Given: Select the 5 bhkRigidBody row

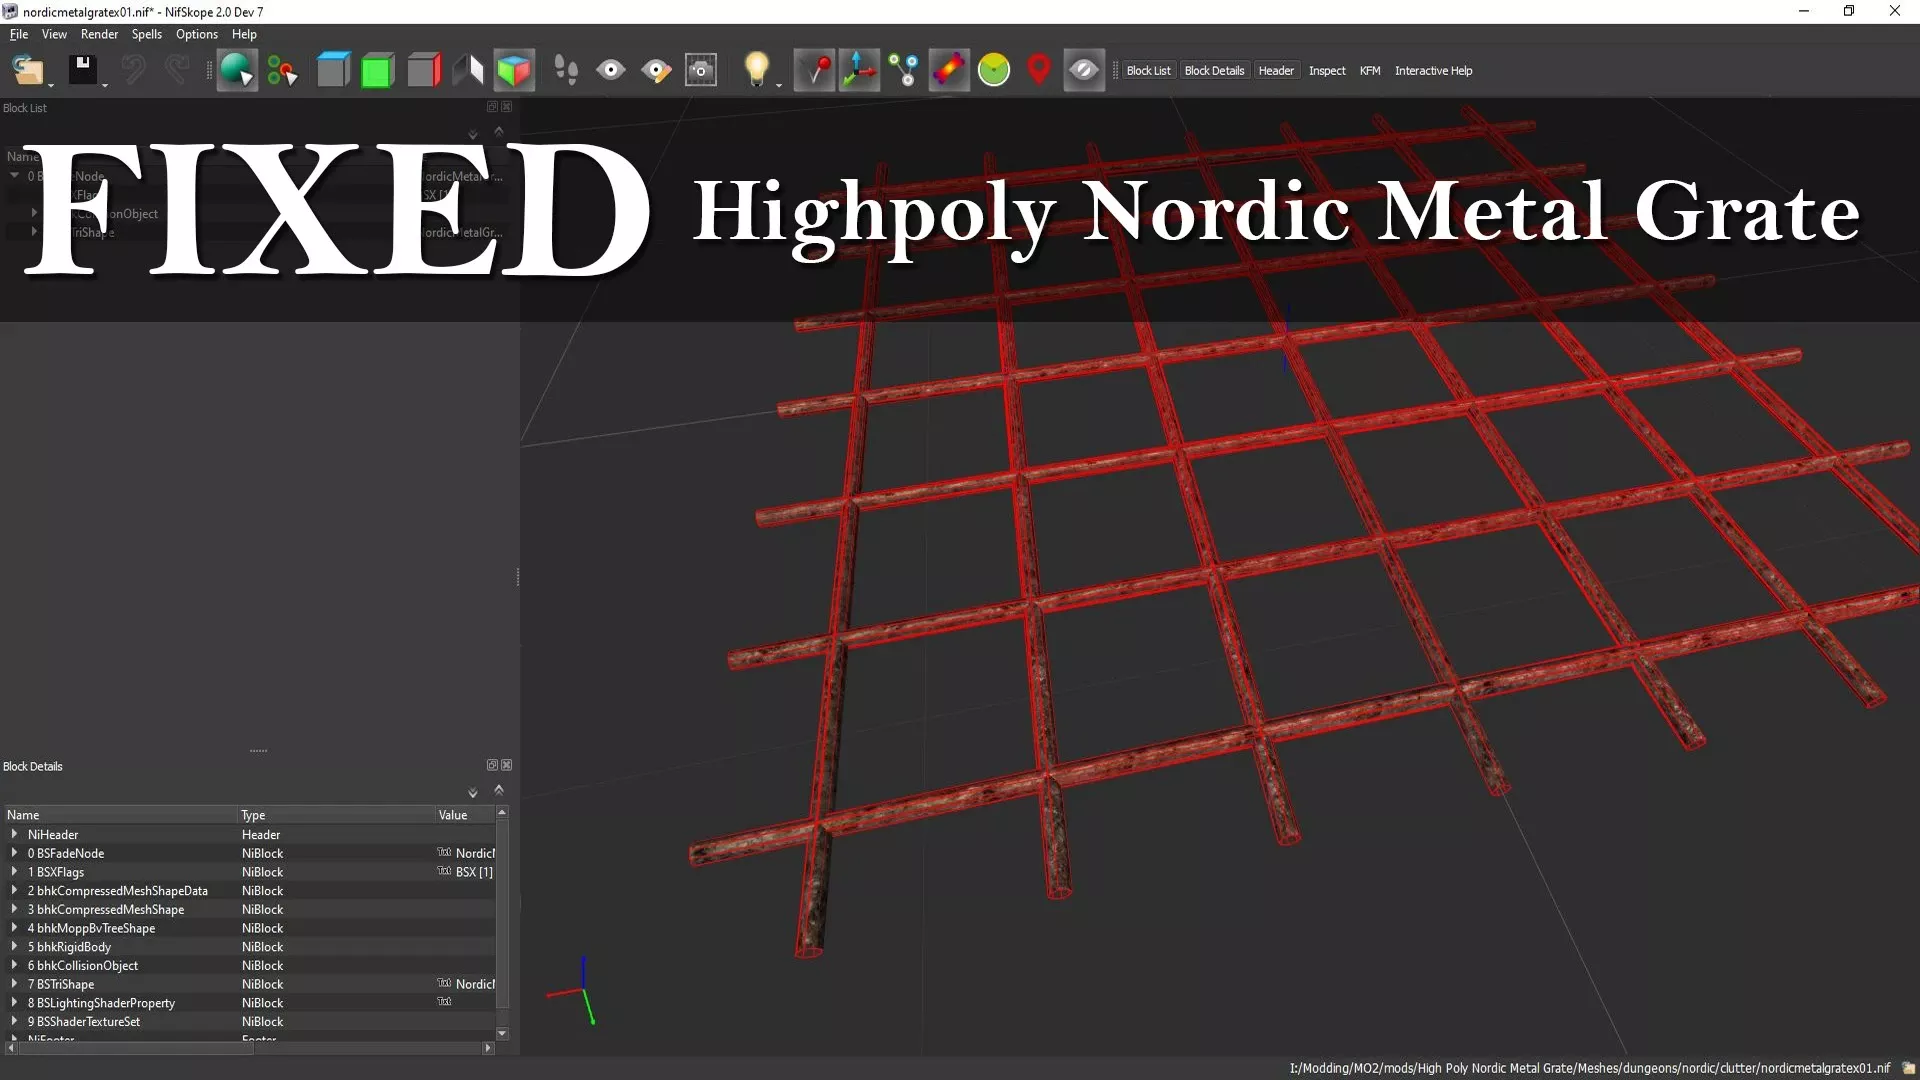Looking at the screenshot, I should (x=250, y=947).
